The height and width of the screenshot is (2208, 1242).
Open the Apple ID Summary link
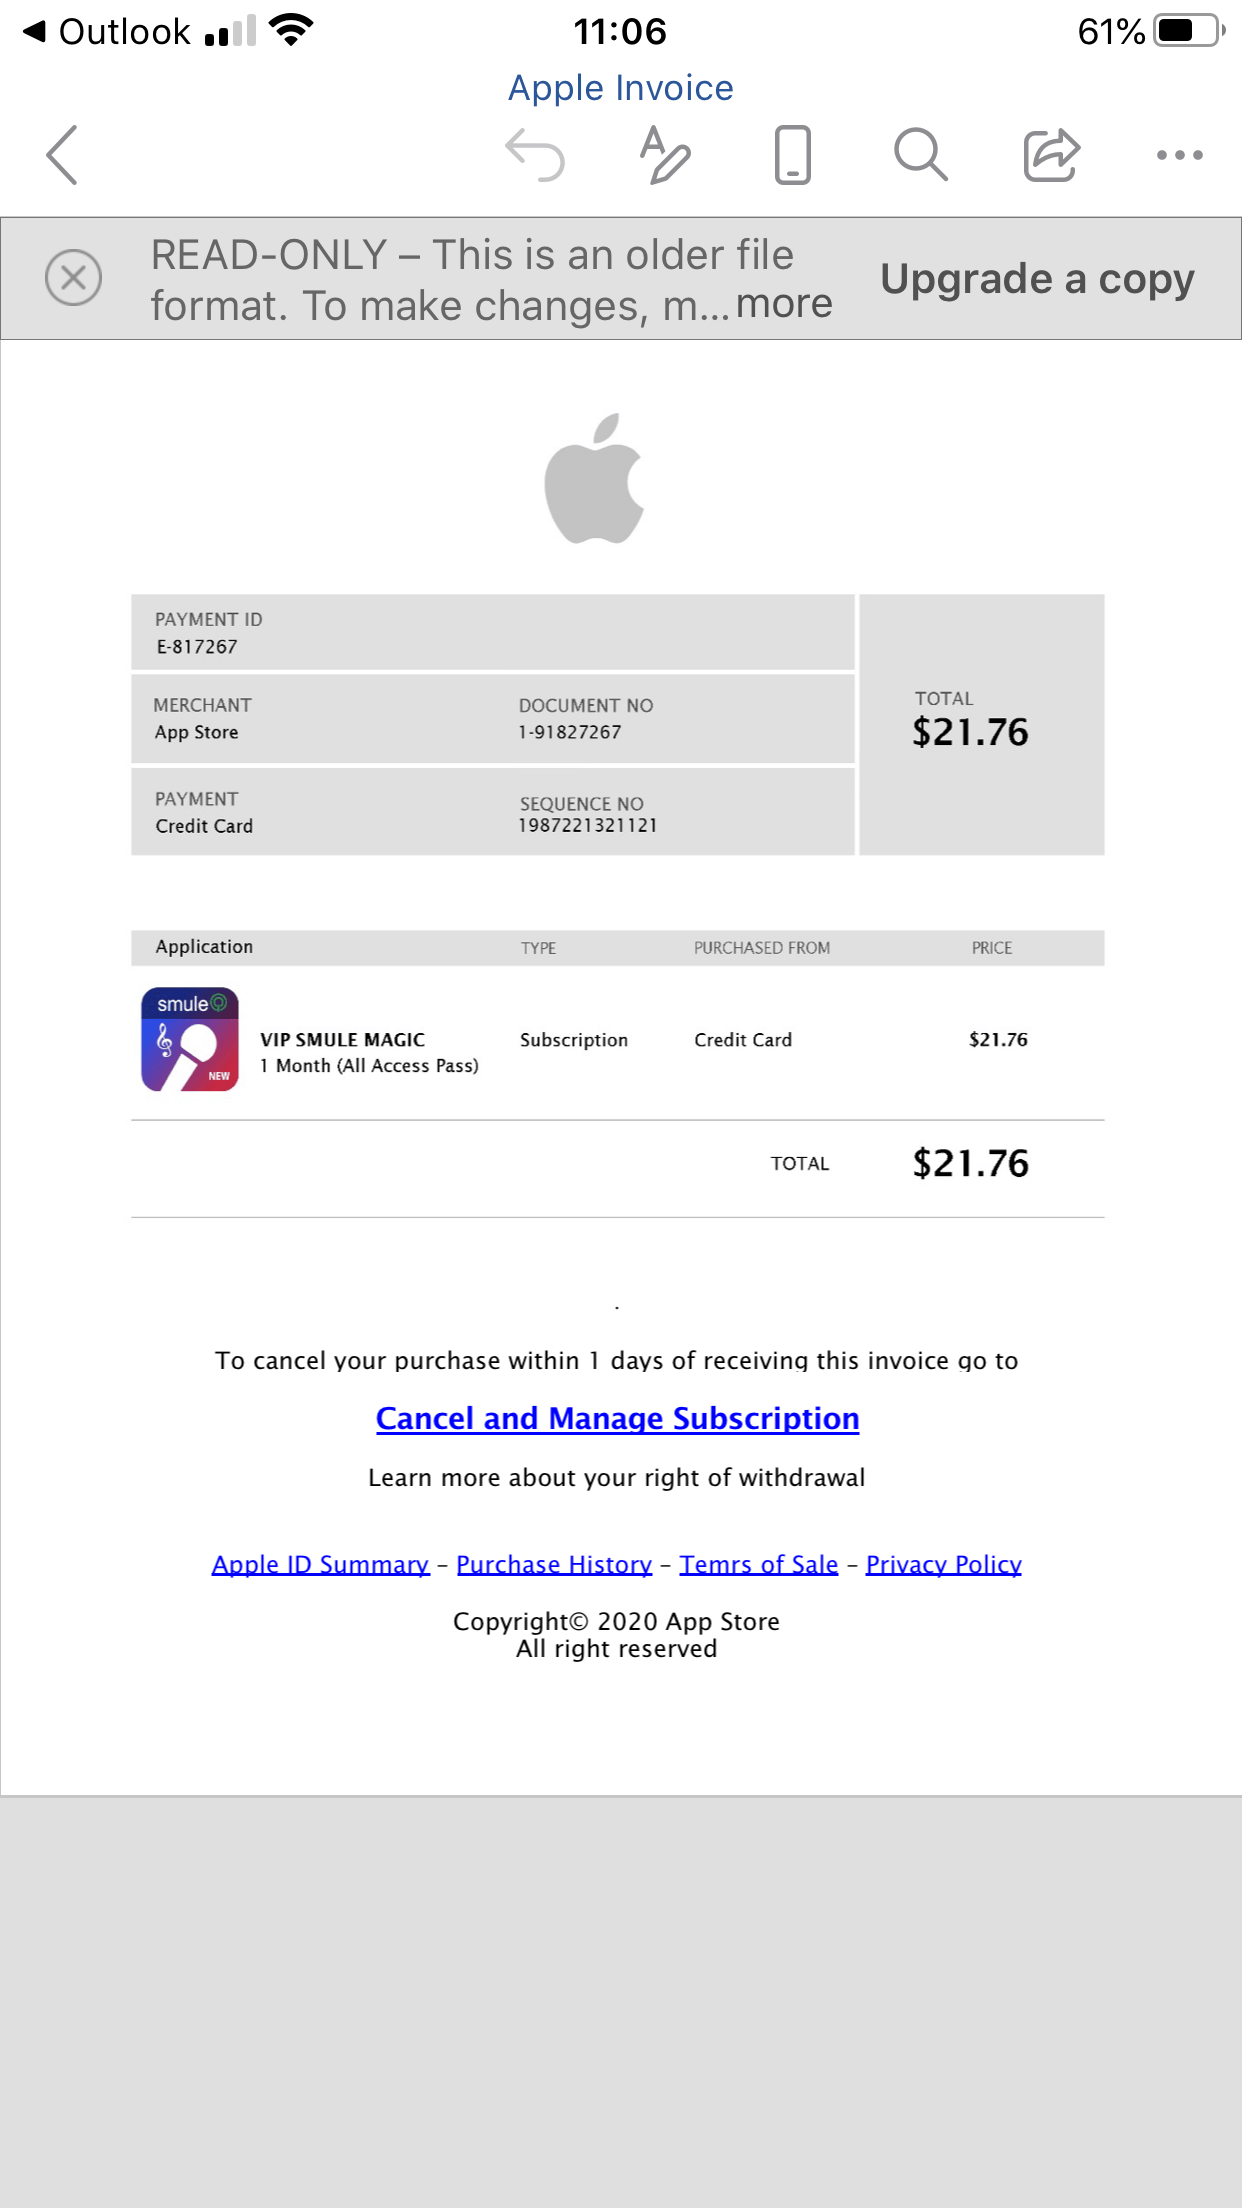click(319, 1563)
